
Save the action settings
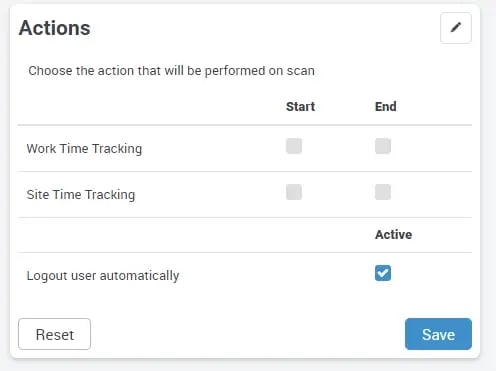pos(438,334)
